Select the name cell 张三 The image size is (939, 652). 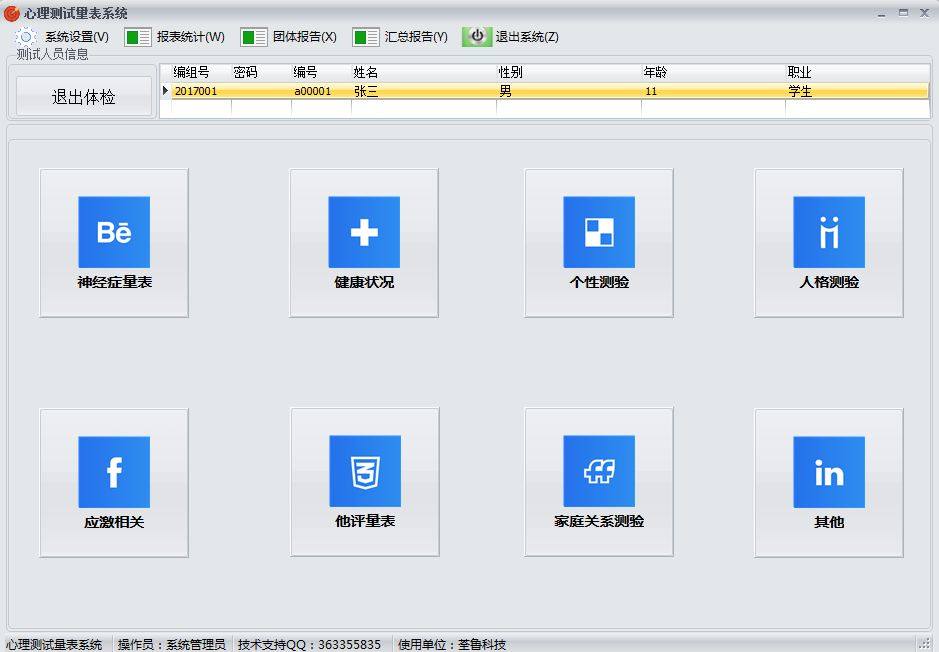click(x=424, y=91)
